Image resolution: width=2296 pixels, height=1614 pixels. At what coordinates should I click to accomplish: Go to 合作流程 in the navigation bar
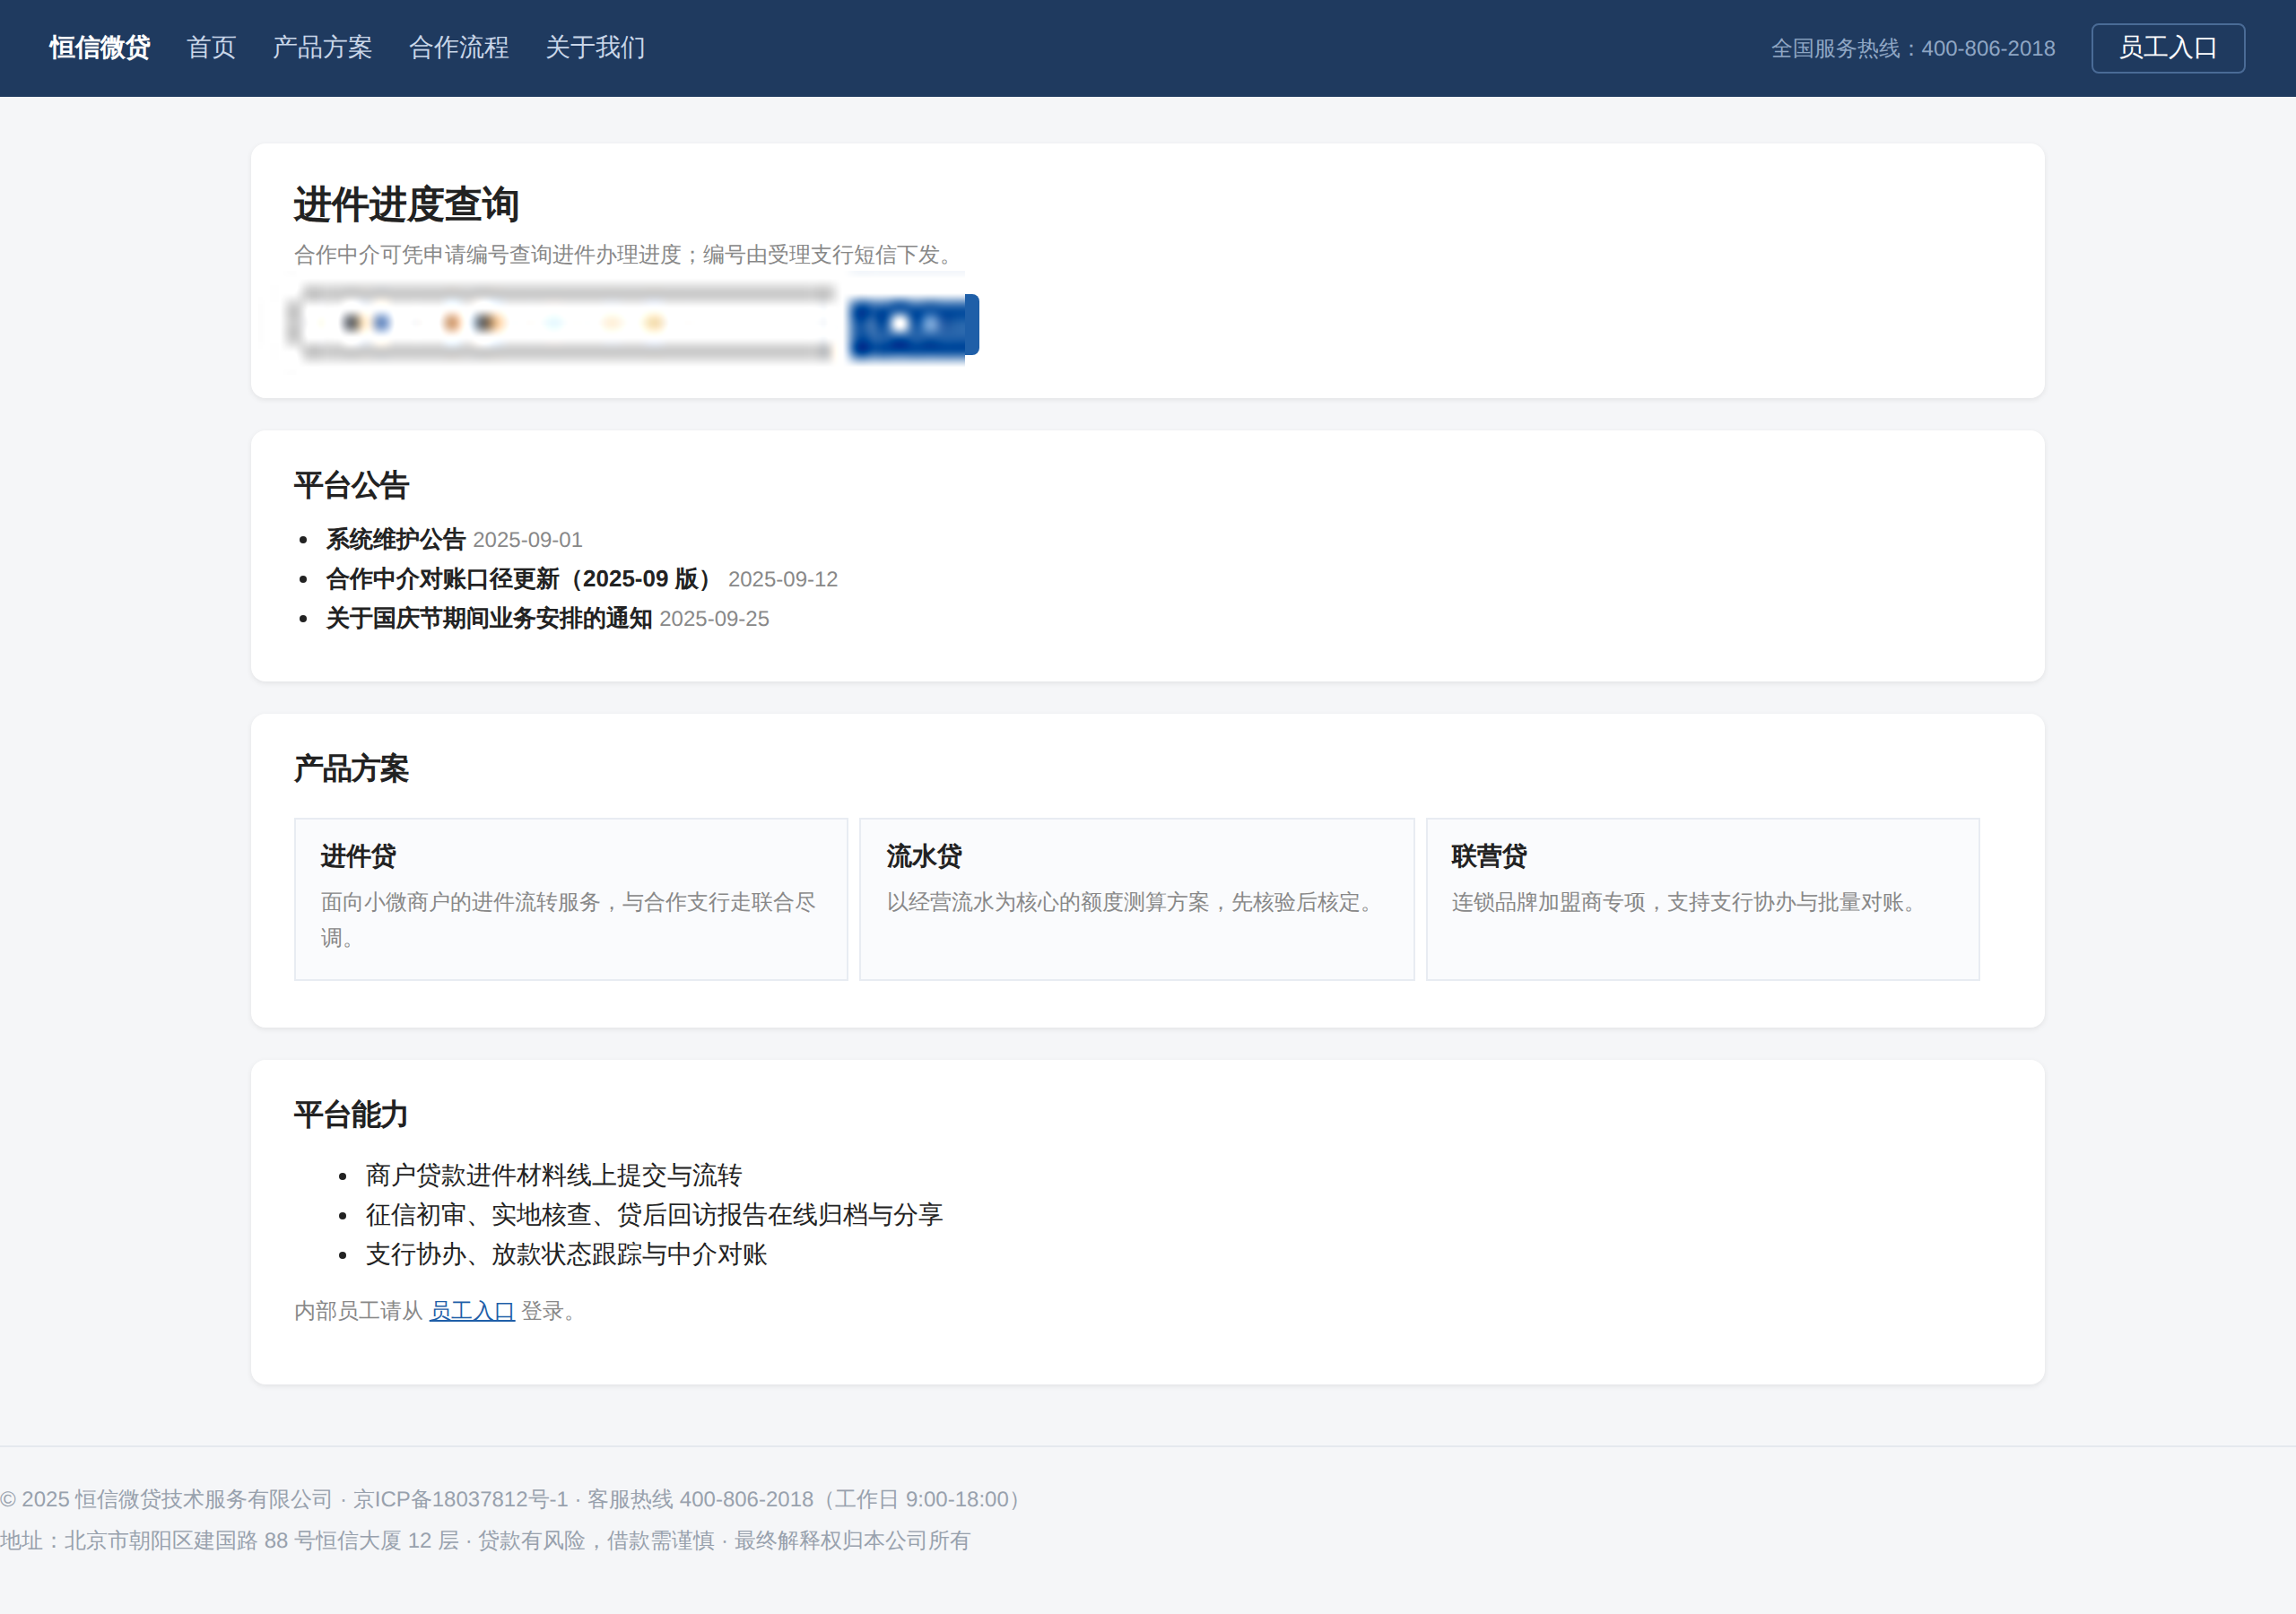[459, 48]
